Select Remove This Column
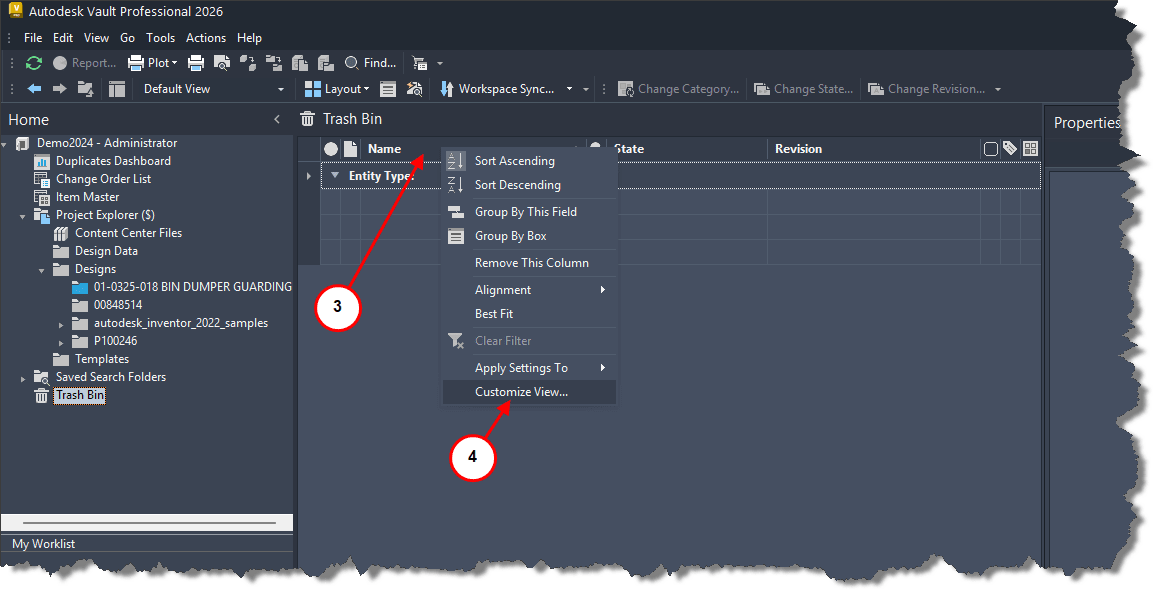 [x=529, y=263]
